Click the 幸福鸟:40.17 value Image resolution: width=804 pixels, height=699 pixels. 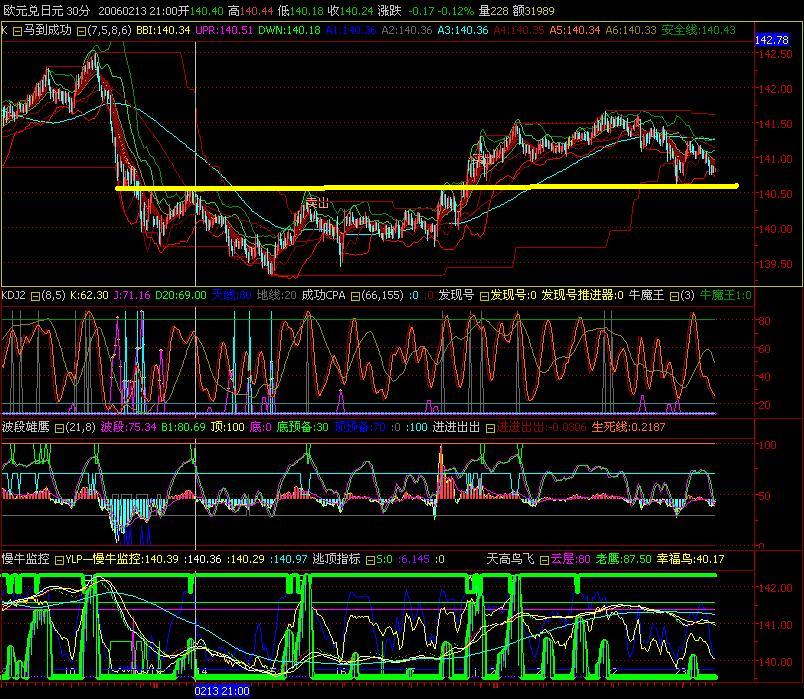pyautogui.click(x=690, y=559)
